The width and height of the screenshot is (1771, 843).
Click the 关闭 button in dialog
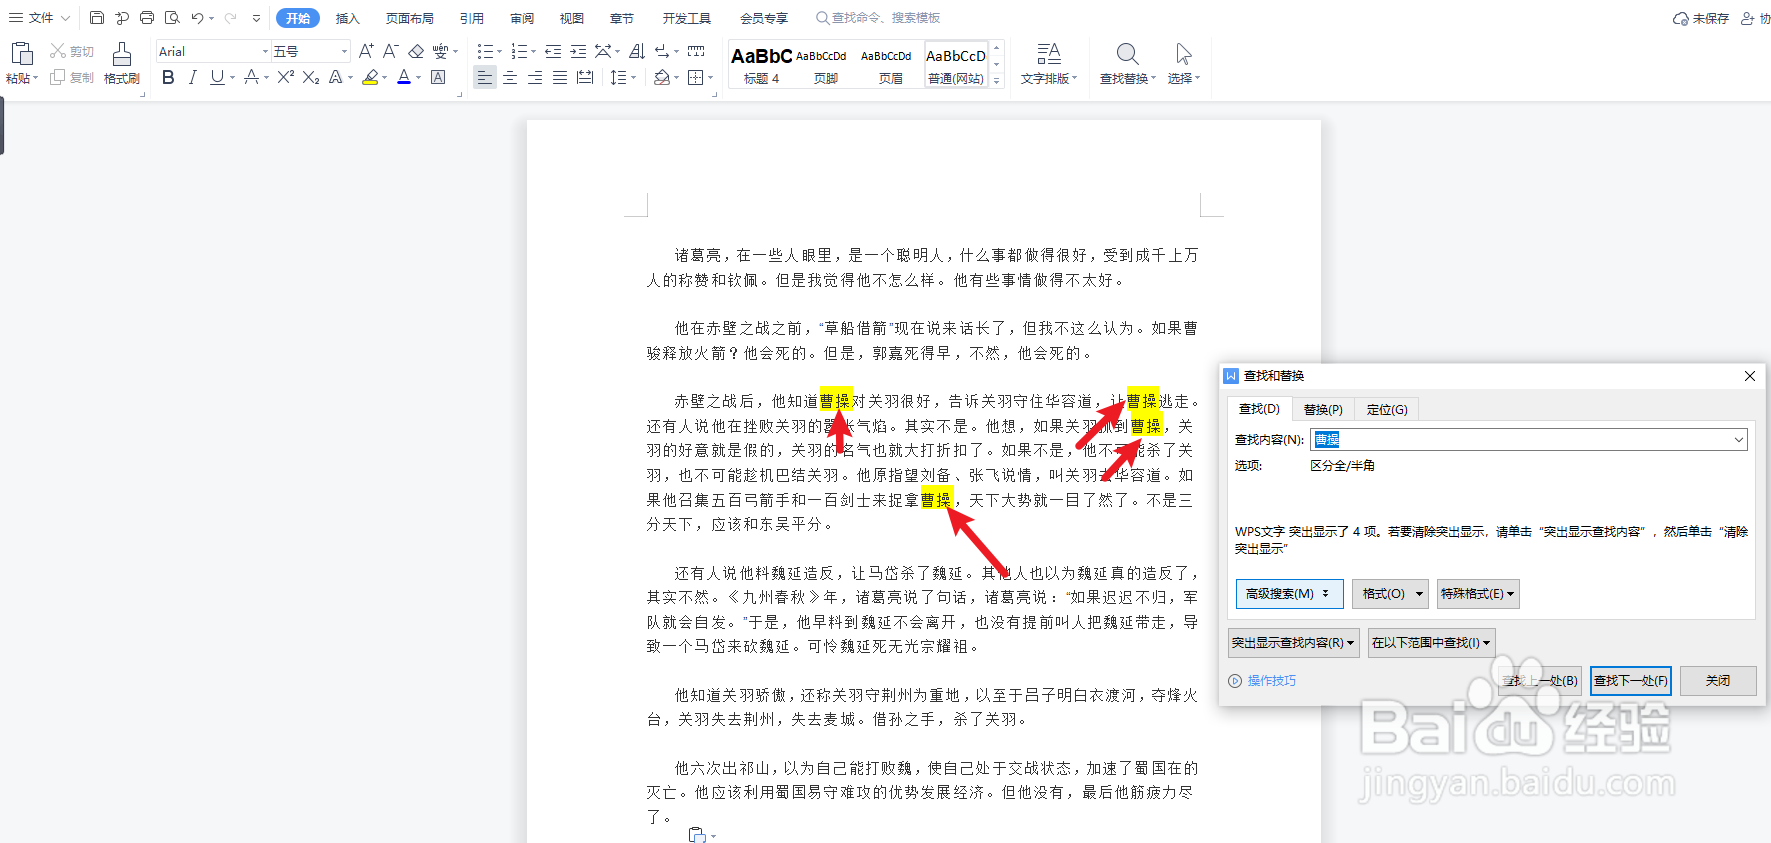click(x=1718, y=681)
